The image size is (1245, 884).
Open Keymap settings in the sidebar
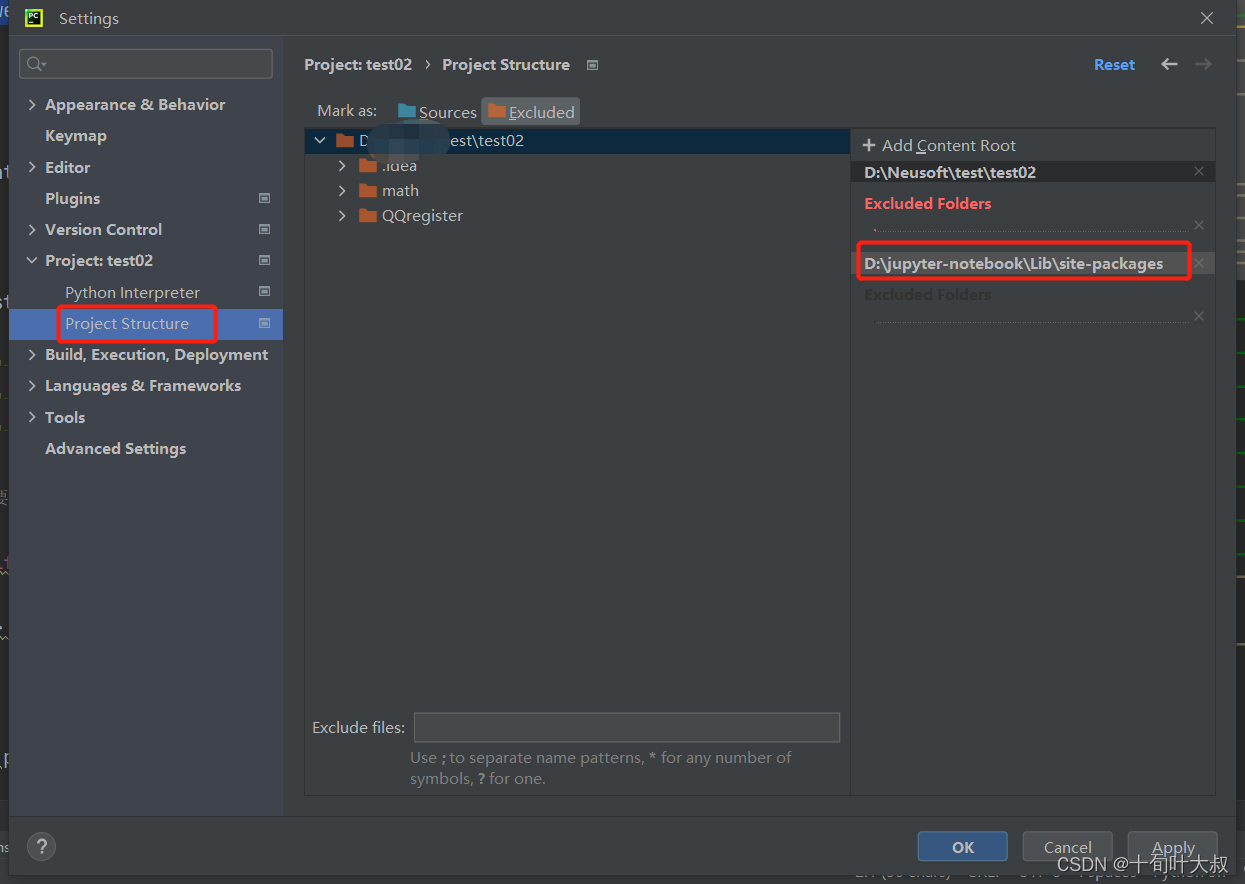point(74,135)
